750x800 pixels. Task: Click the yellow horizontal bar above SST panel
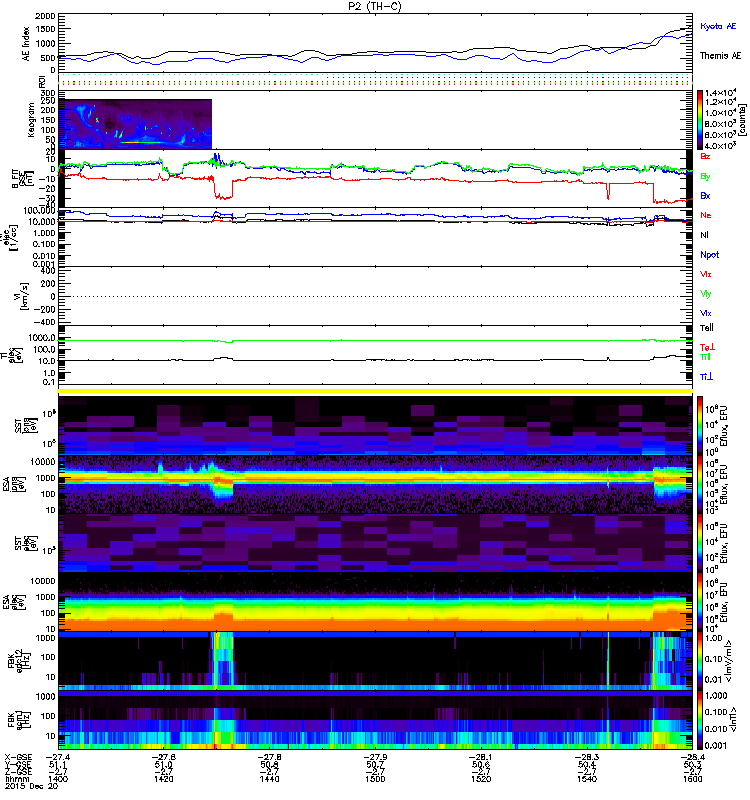[x=376, y=389]
